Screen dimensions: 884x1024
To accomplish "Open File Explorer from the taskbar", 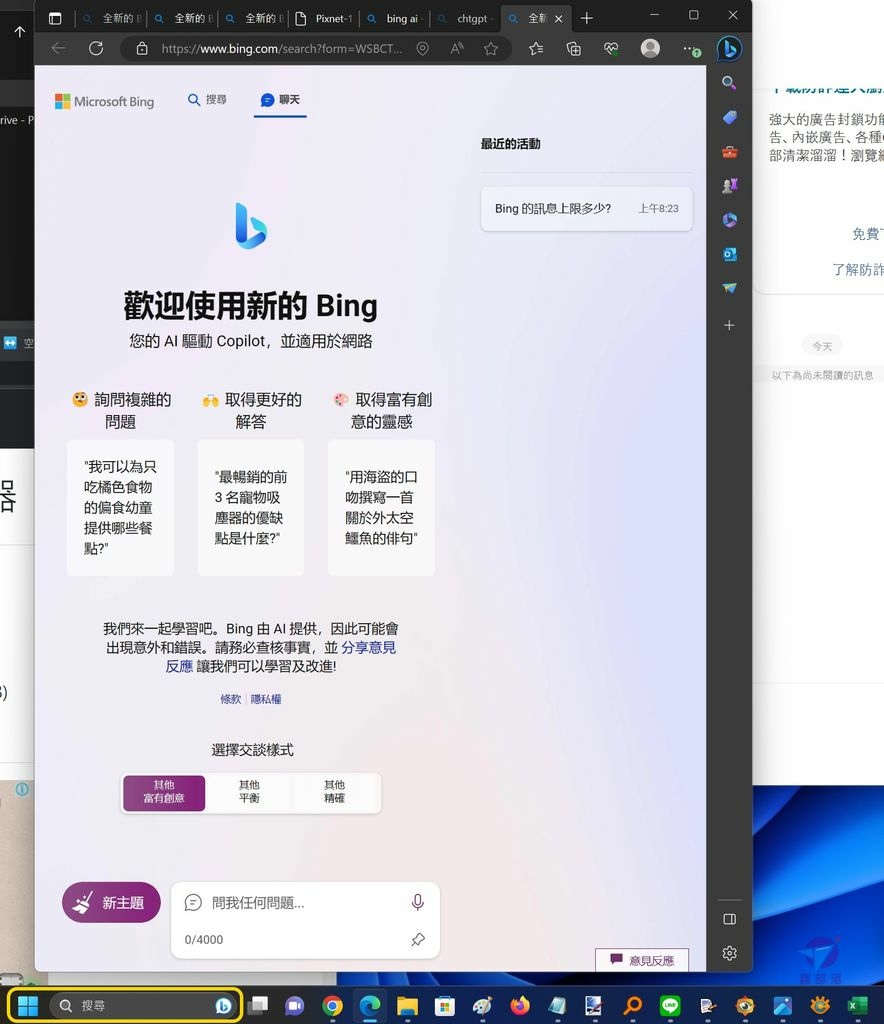I will pyautogui.click(x=407, y=1006).
